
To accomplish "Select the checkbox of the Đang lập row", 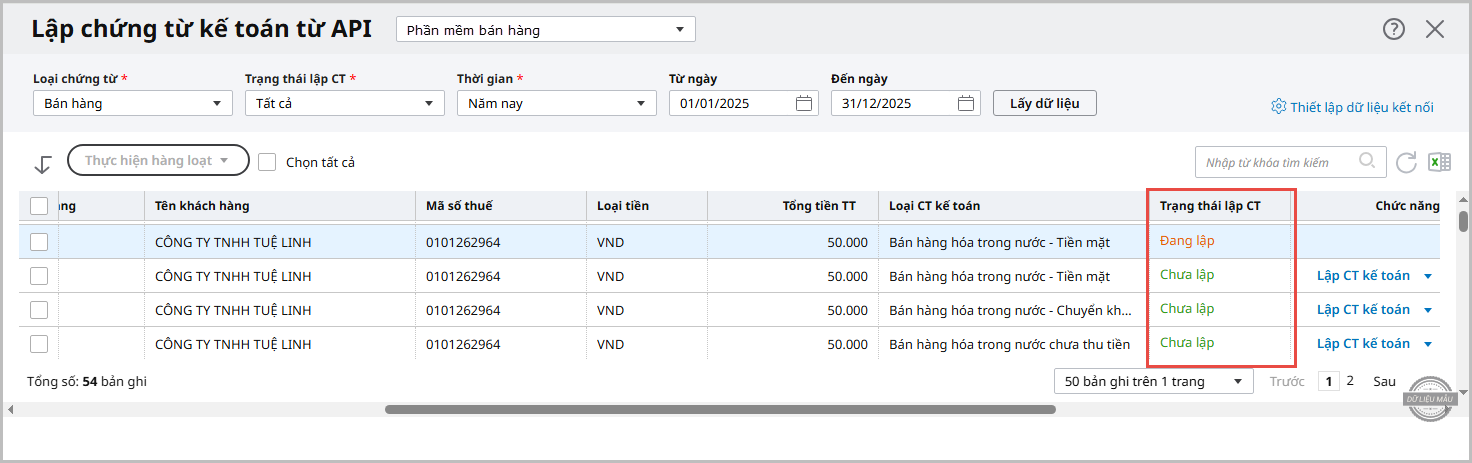I will 39,241.
